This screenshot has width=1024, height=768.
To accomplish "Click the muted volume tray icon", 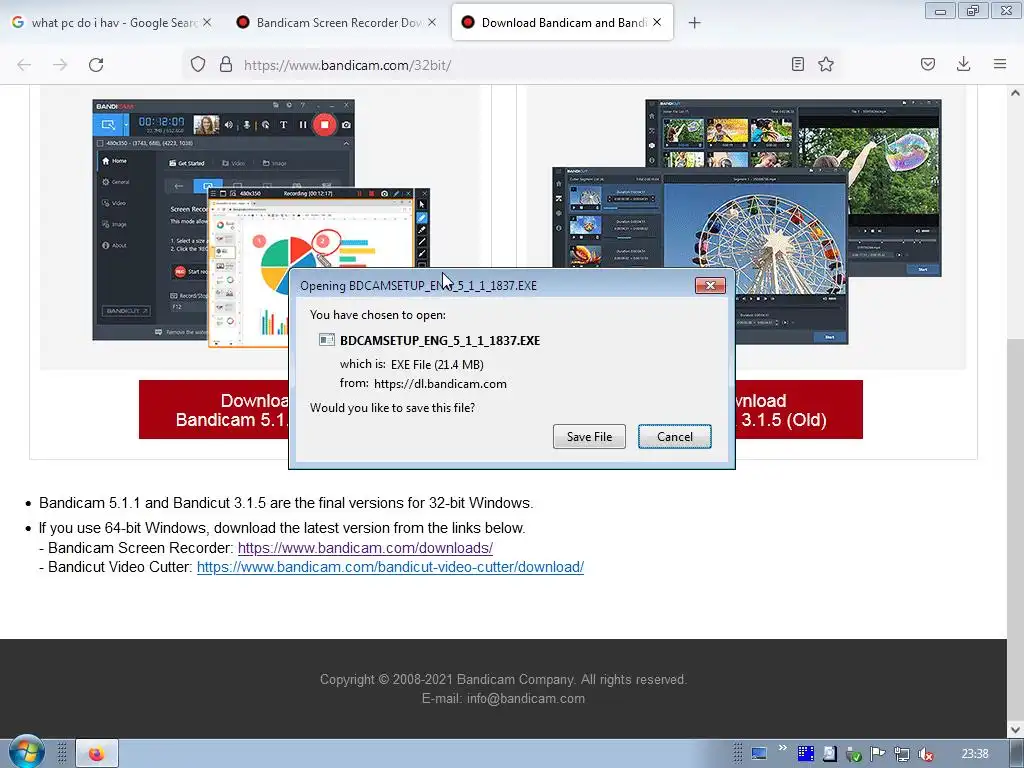I will [925, 754].
